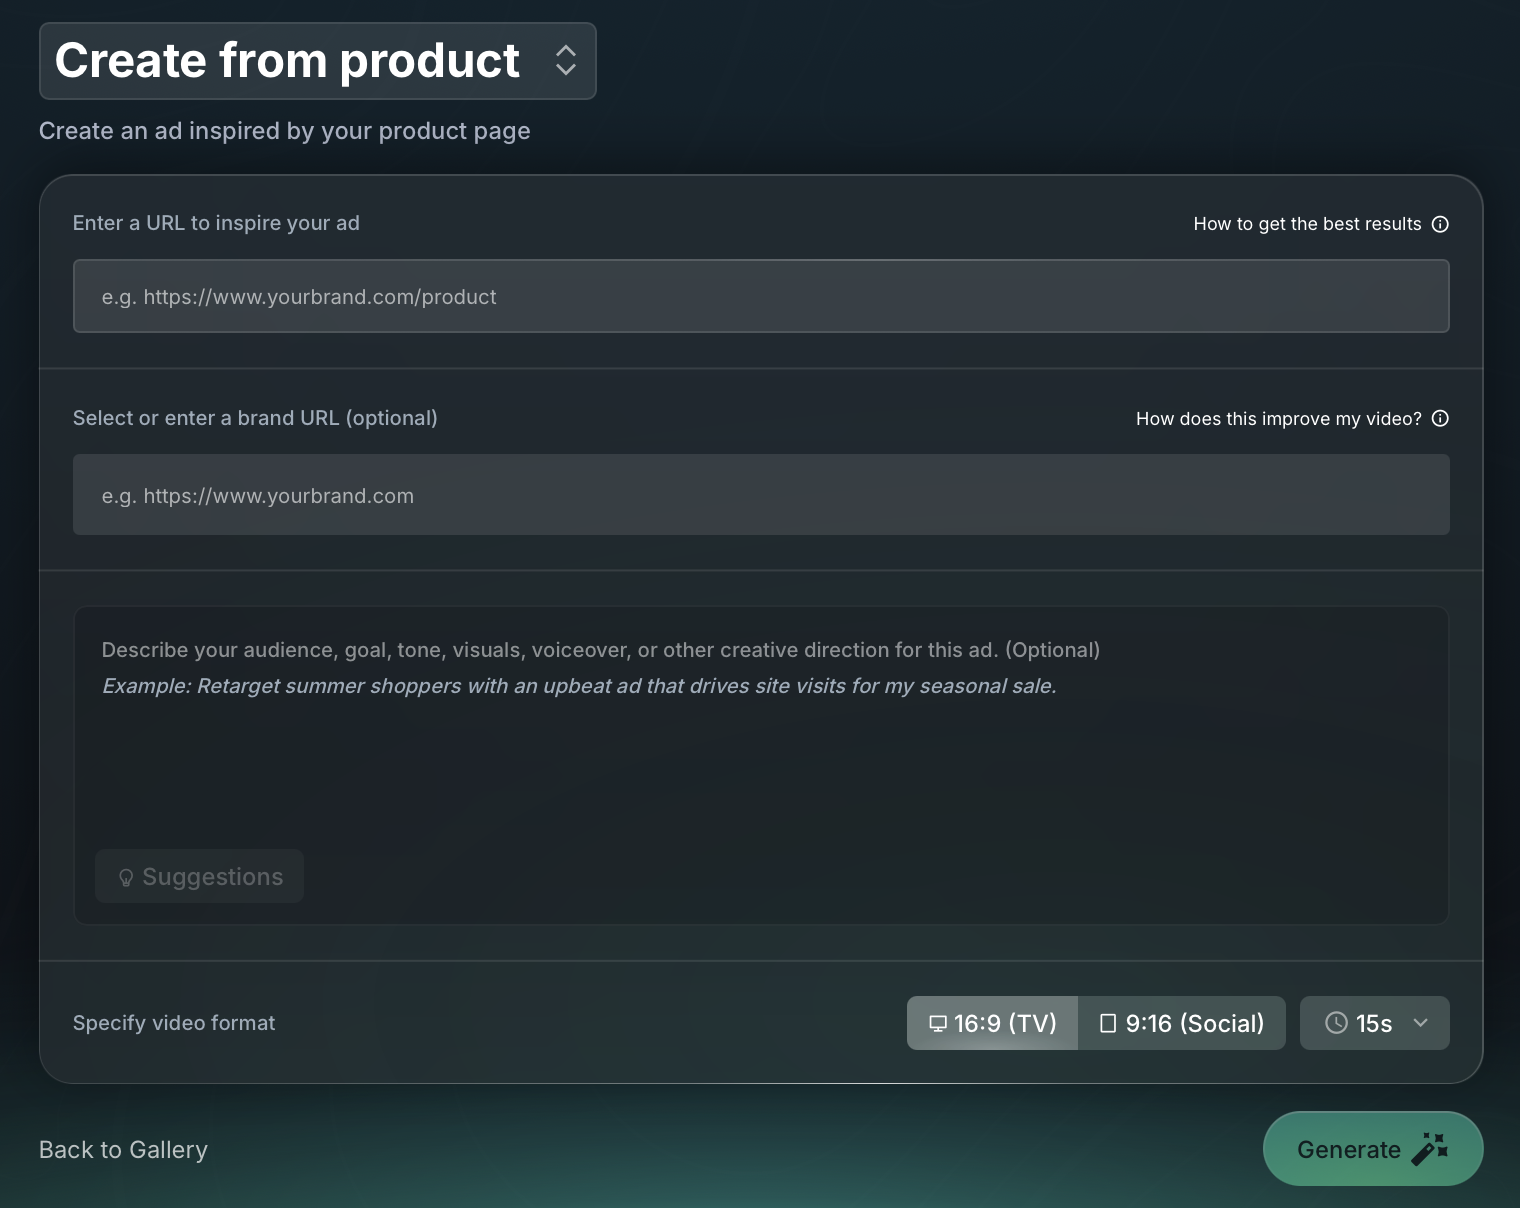This screenshot has width=1520, height=1208.
Task: Click the magic wand icon on Generate
Action: 1430,1150
